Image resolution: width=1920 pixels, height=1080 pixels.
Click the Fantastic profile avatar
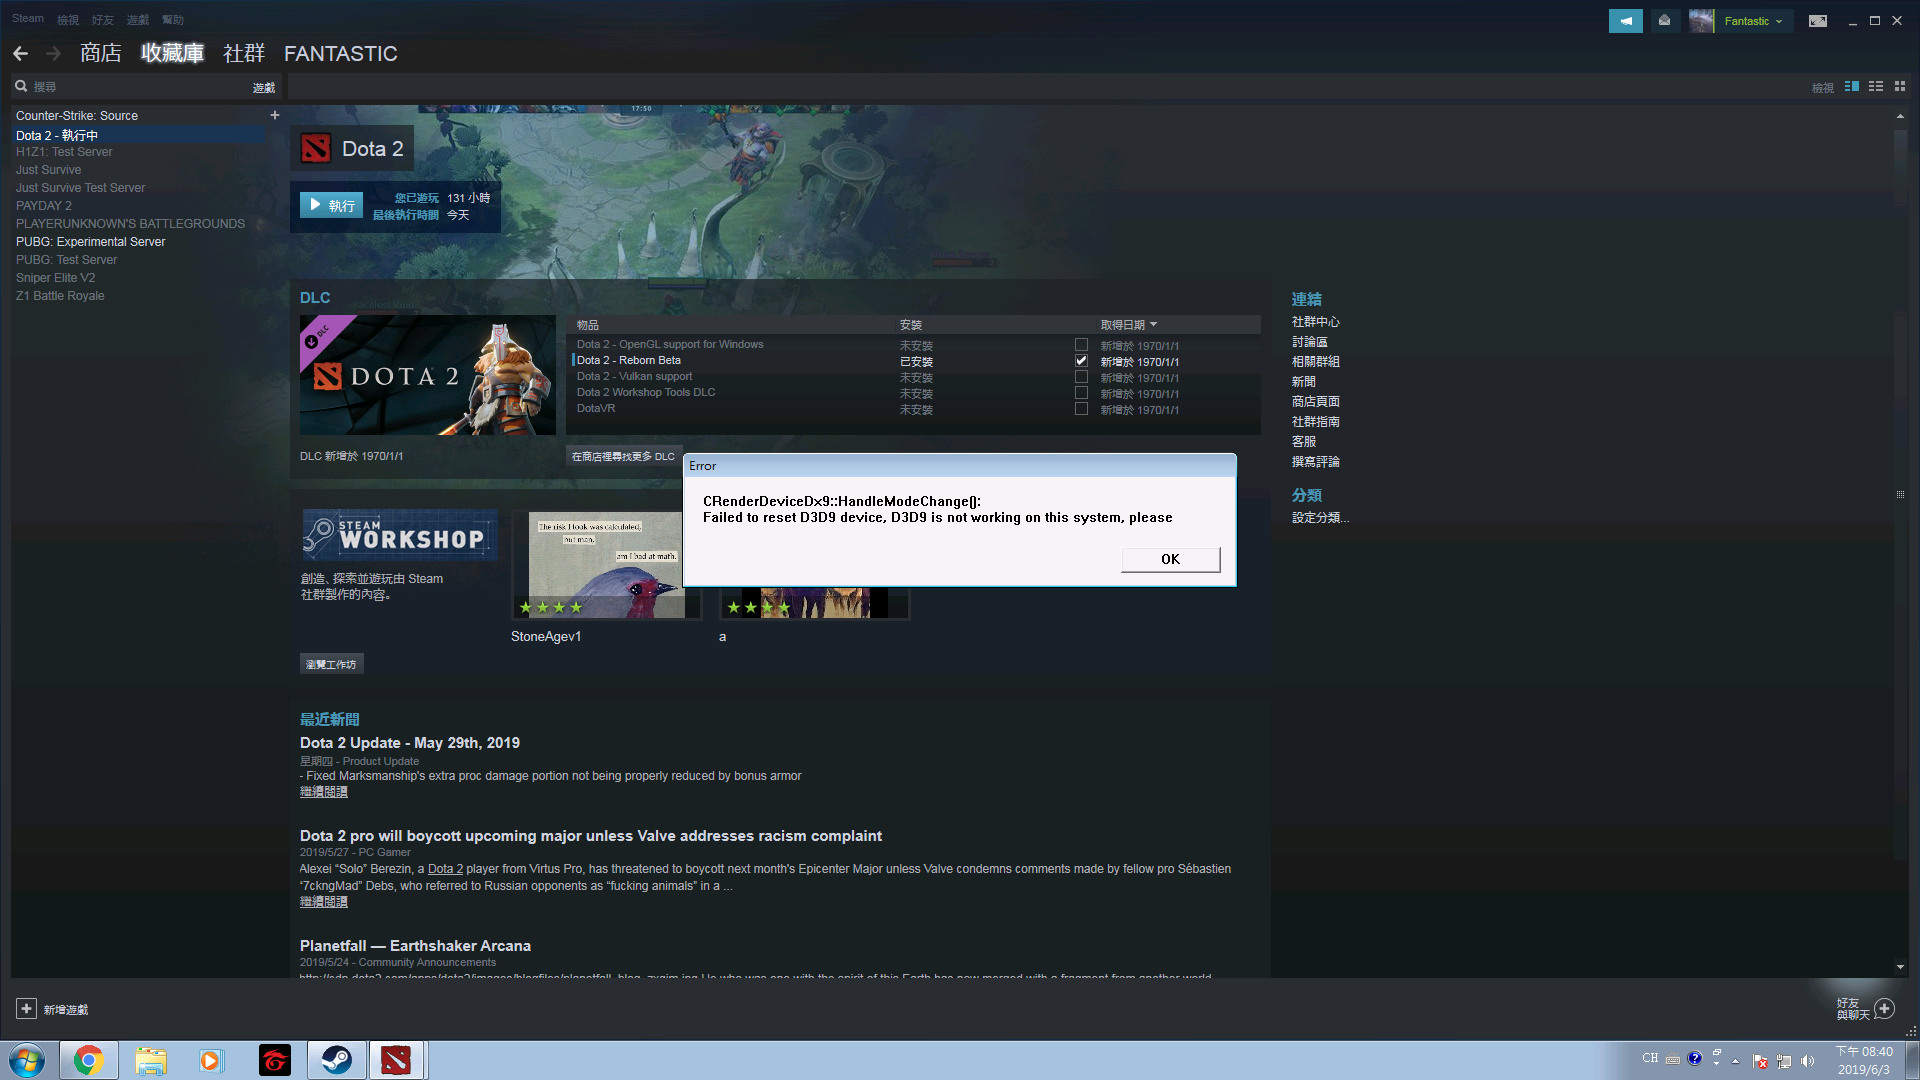tap(1701, 21)
